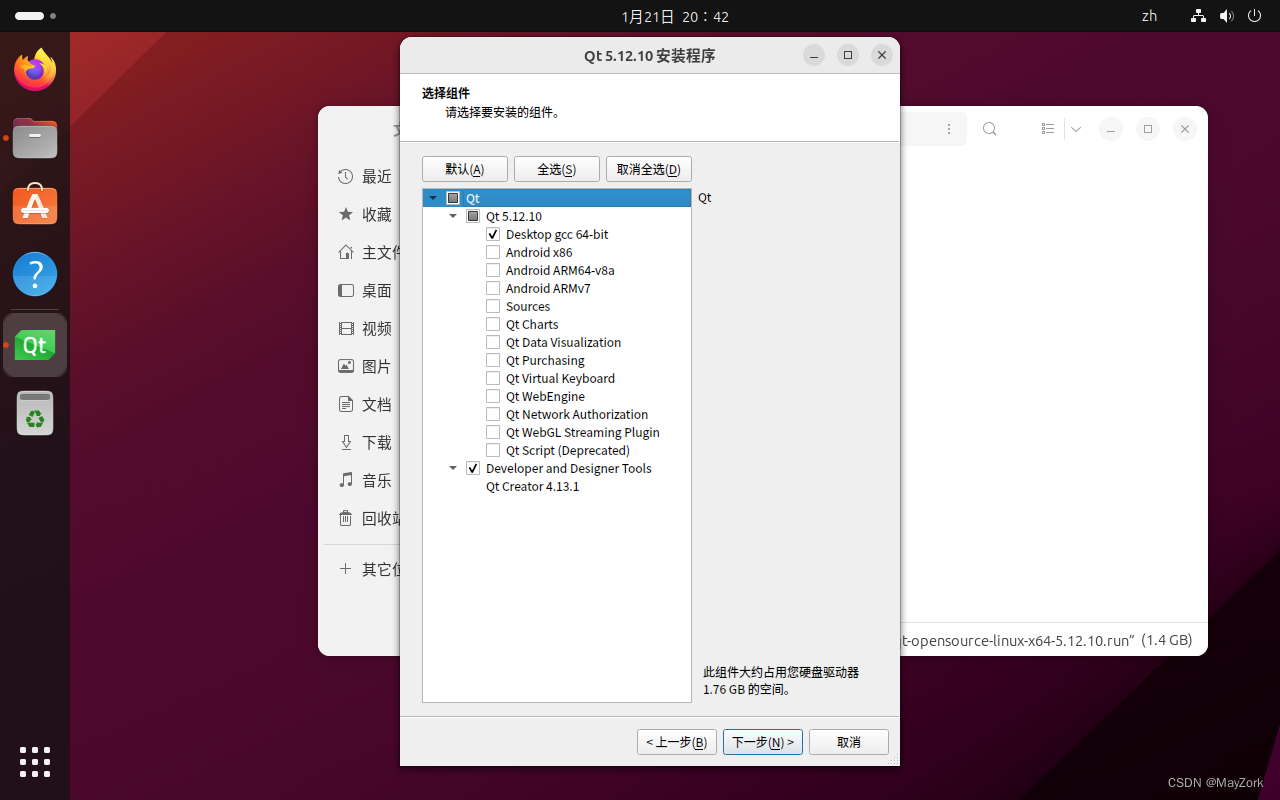The height and width of the screenshot is (800, 1280).
Task: Open Music (音乐) in Files sidebar
Action: (364, 481)
